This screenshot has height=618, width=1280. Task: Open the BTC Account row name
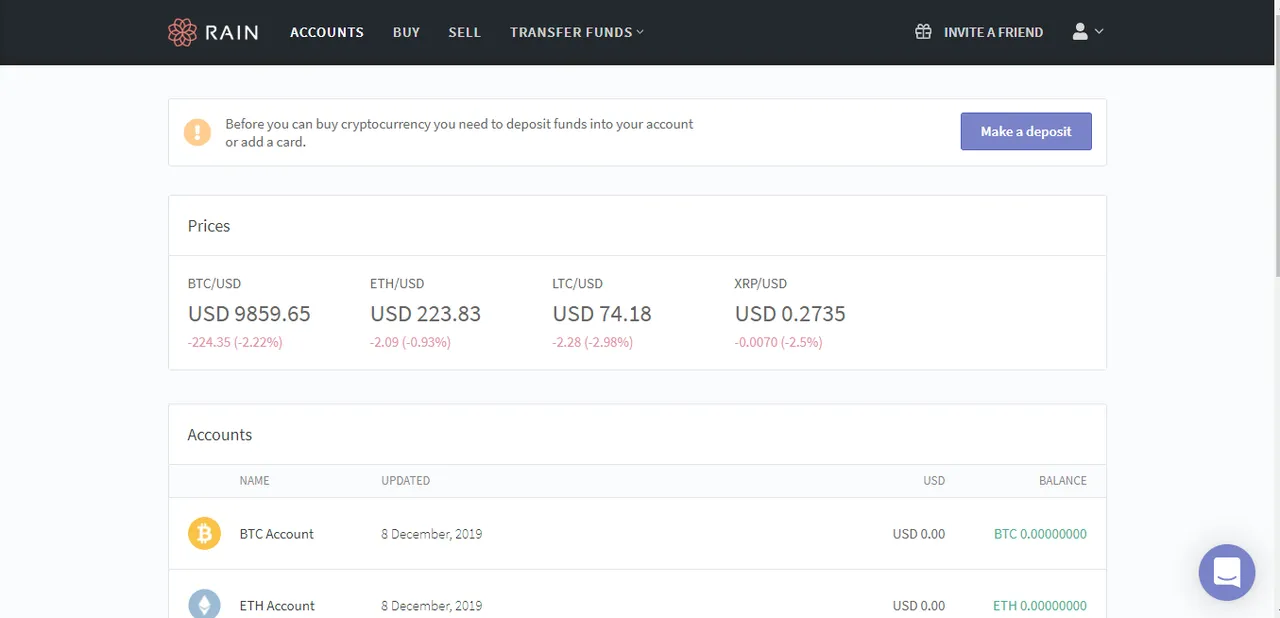[277, 534]
